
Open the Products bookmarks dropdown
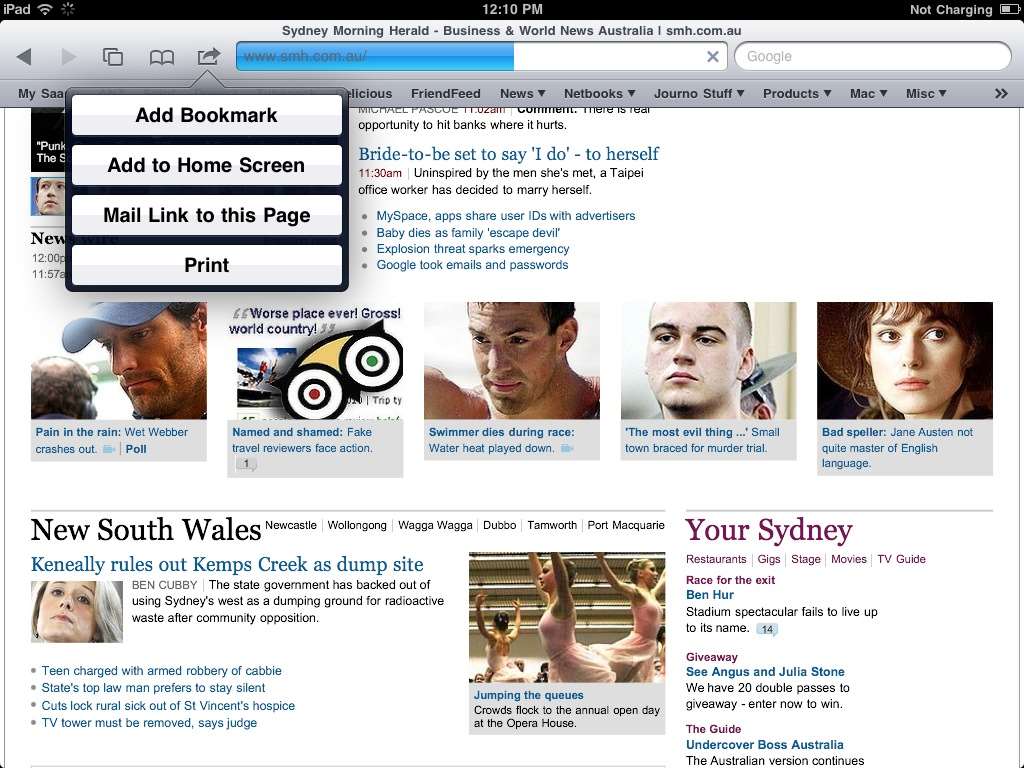pos(796,93)
